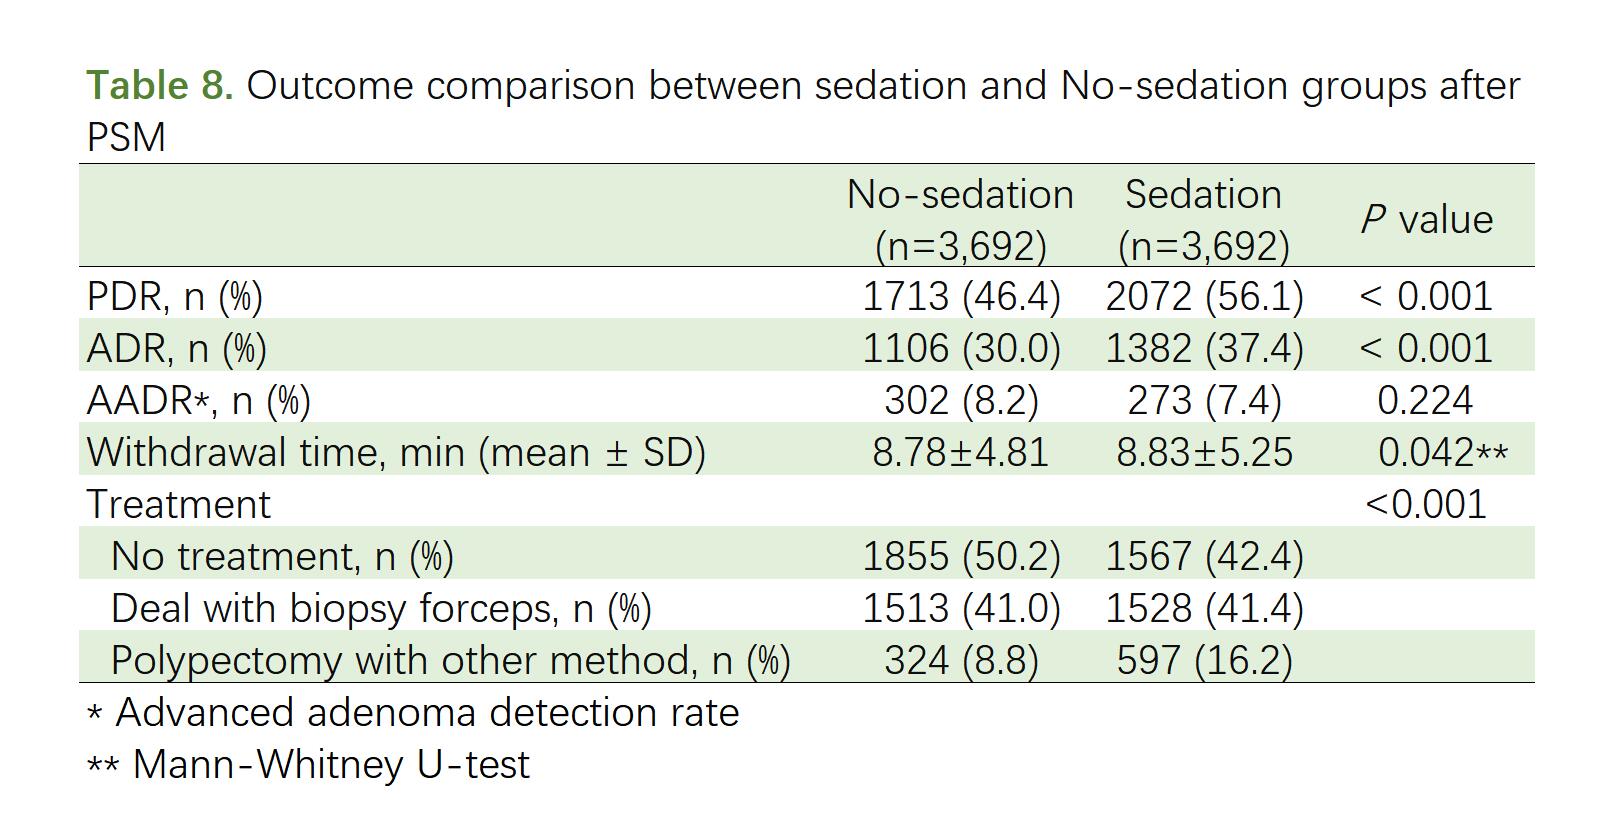Click the '597 (16.2)' polypectomy cell

(1204, 661)
